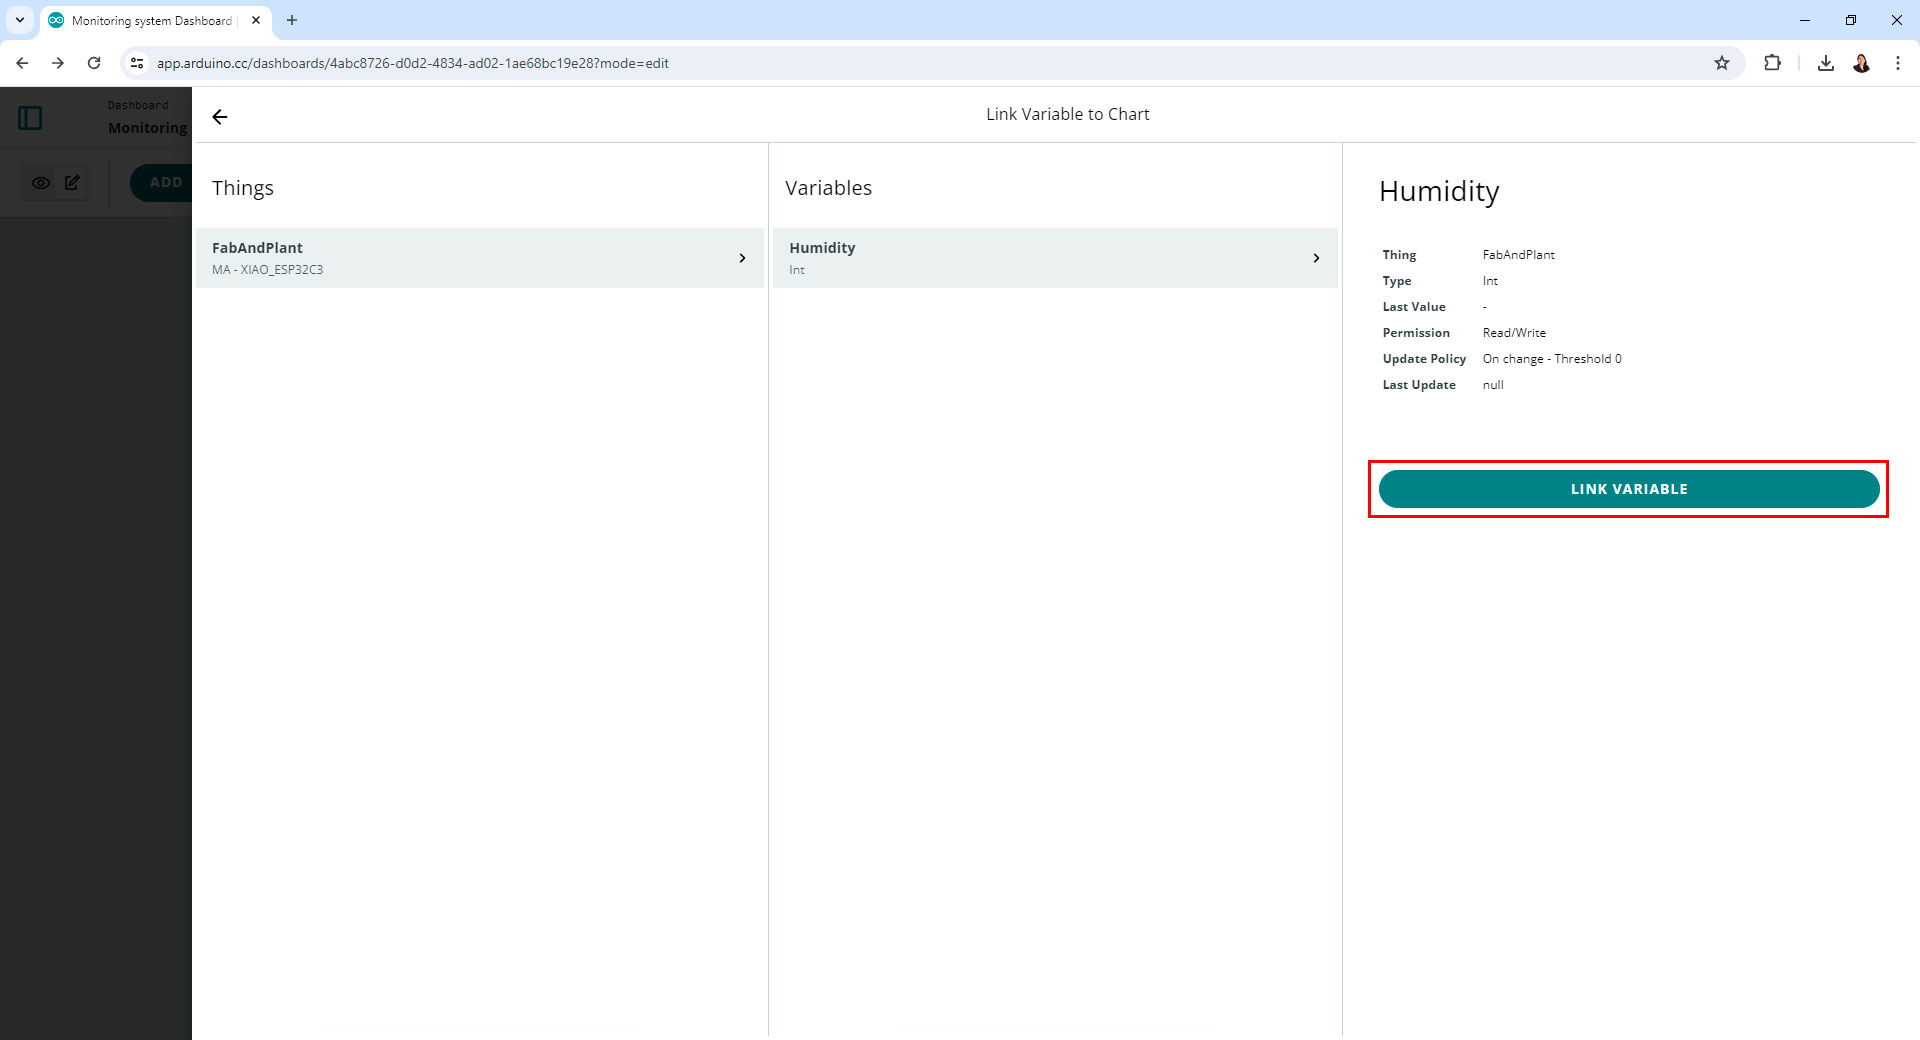Close the Monitoring system Dashboard tab
Viewport: 1920px width, 1040px height.
[x=256, y=20]
